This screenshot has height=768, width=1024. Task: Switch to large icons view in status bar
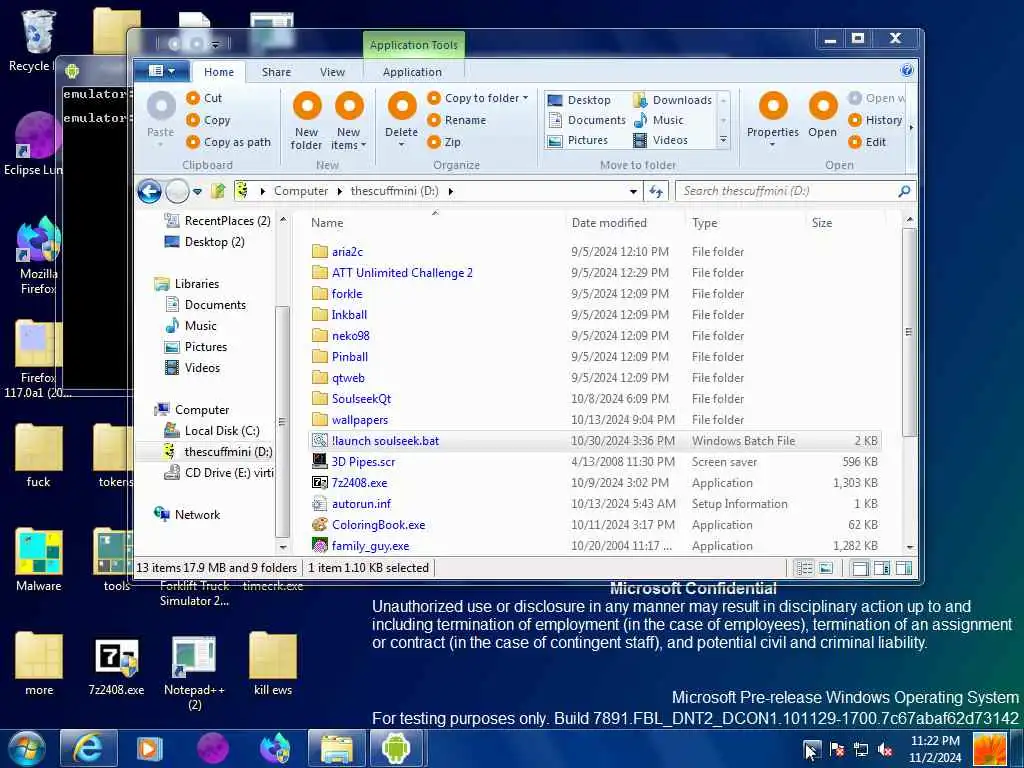point(826,568)
